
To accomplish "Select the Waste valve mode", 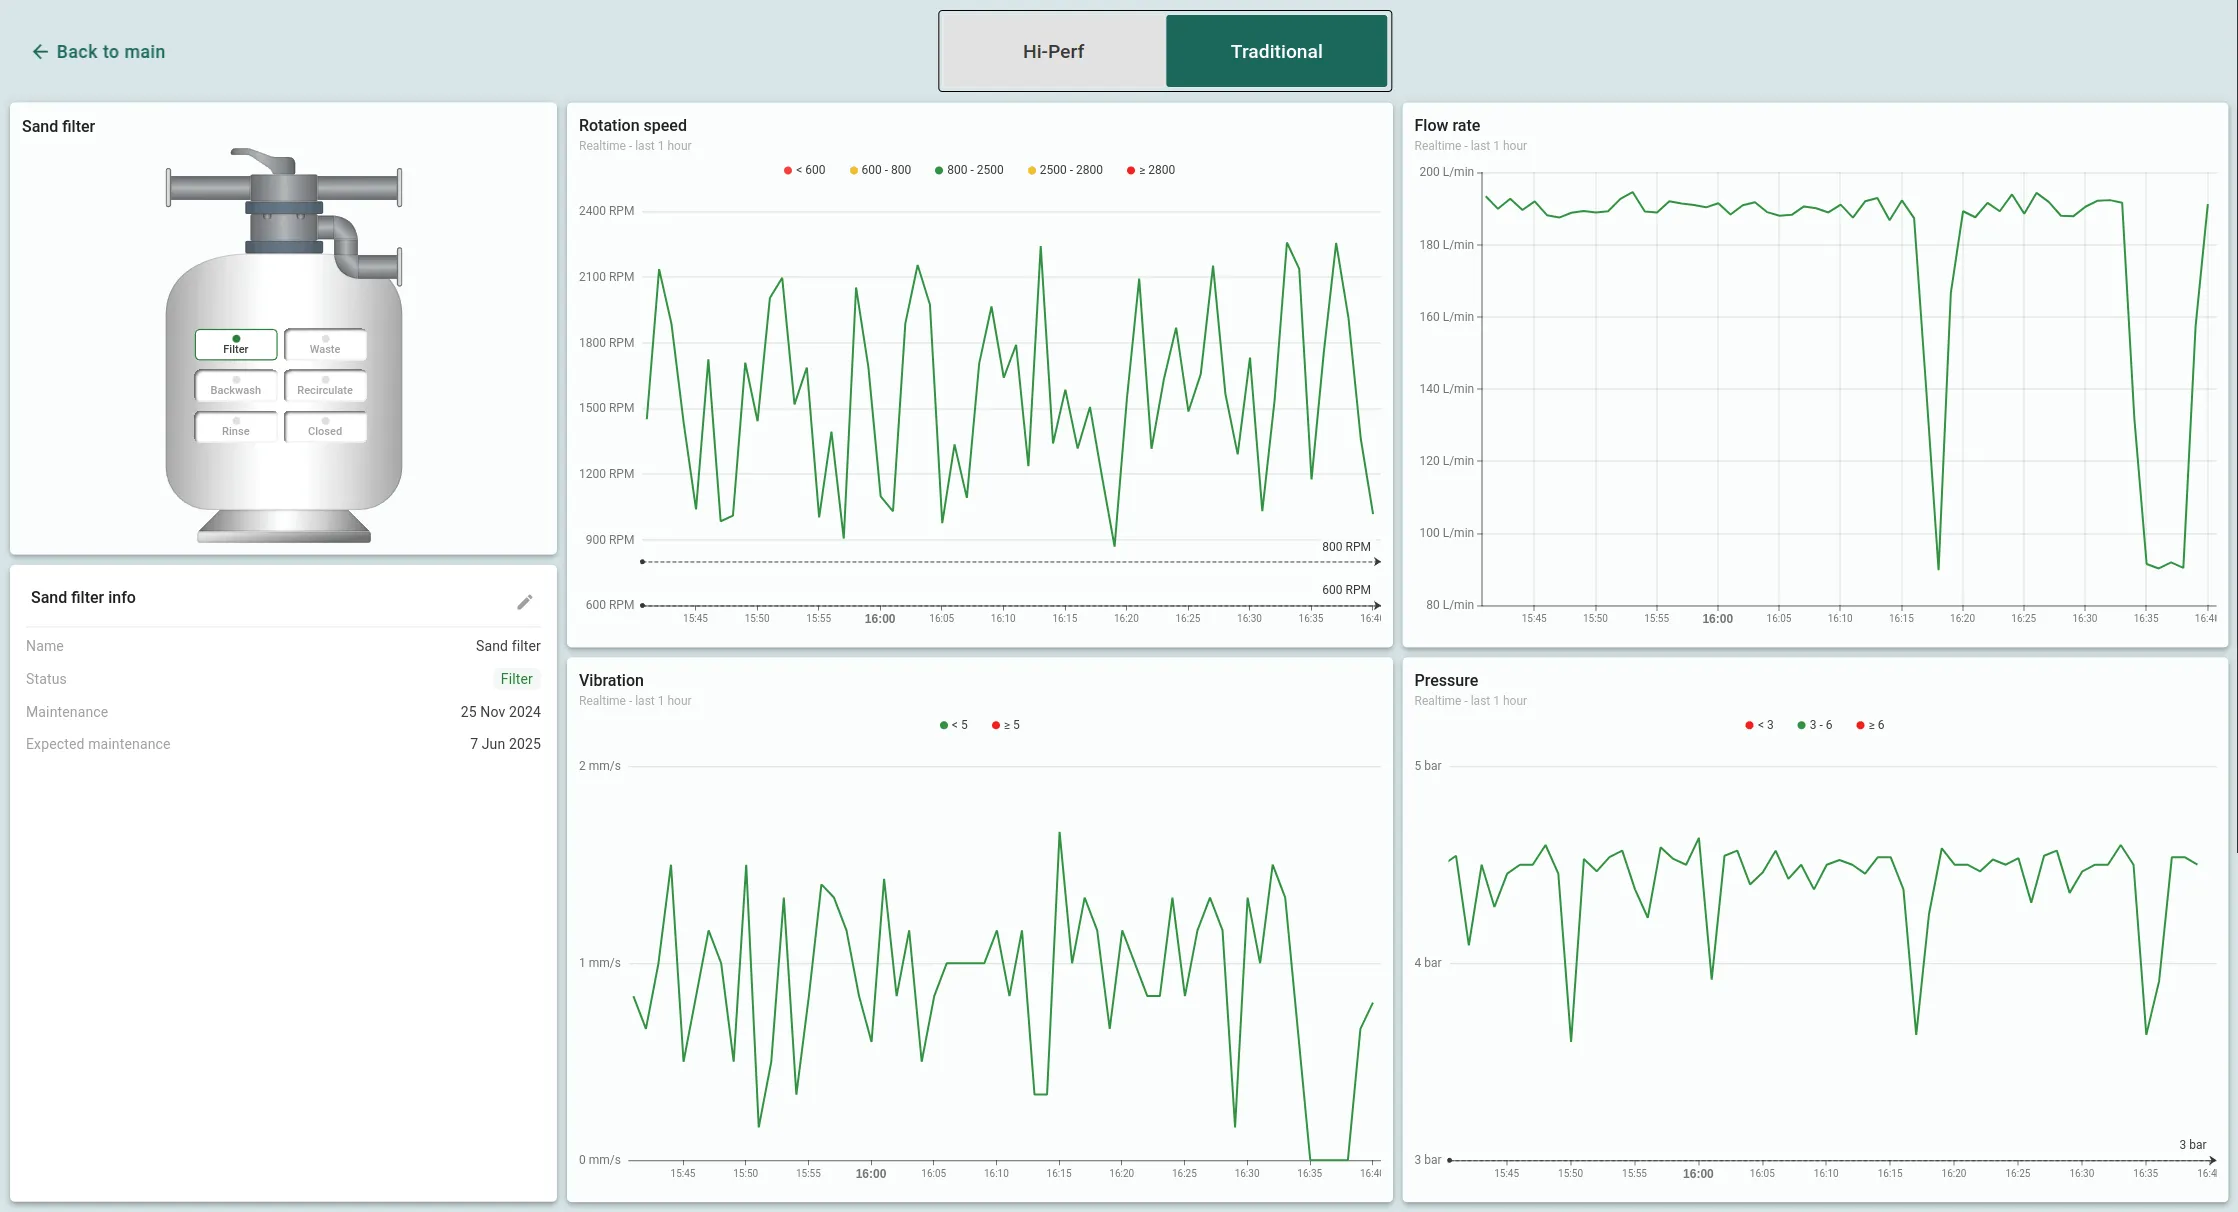I will [325, 345].
